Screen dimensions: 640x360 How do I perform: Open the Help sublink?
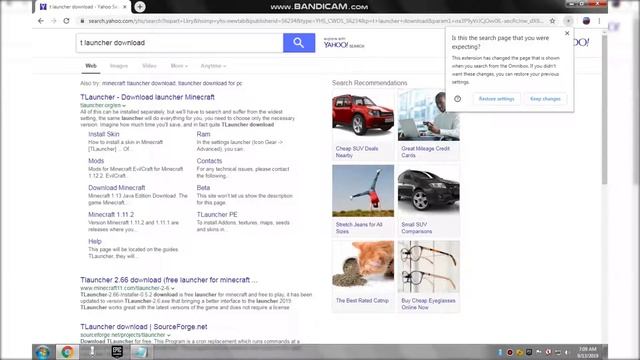coord(95,241)
